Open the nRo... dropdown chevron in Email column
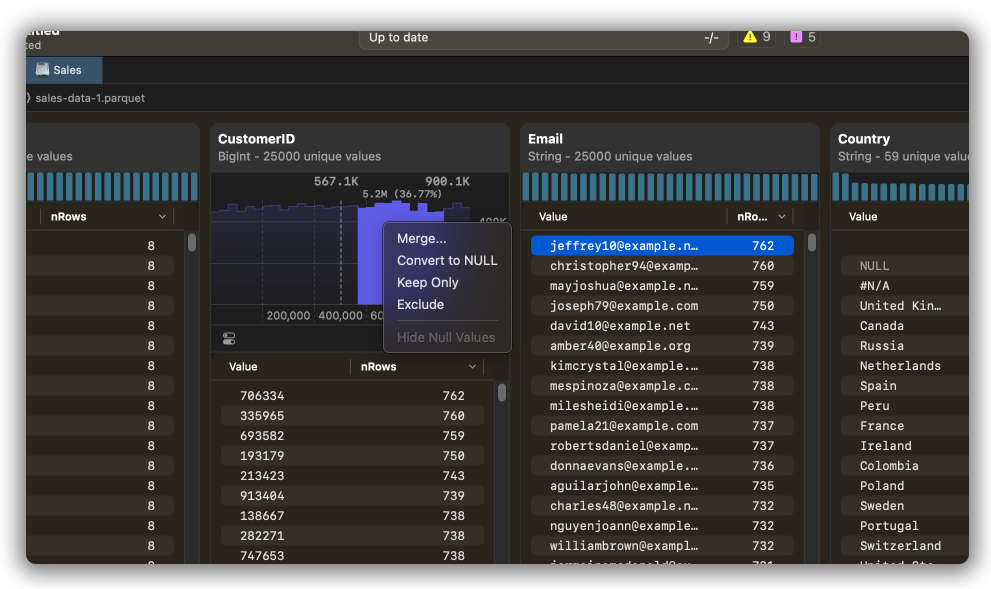The image size is (991, 589). pos(782,217)
